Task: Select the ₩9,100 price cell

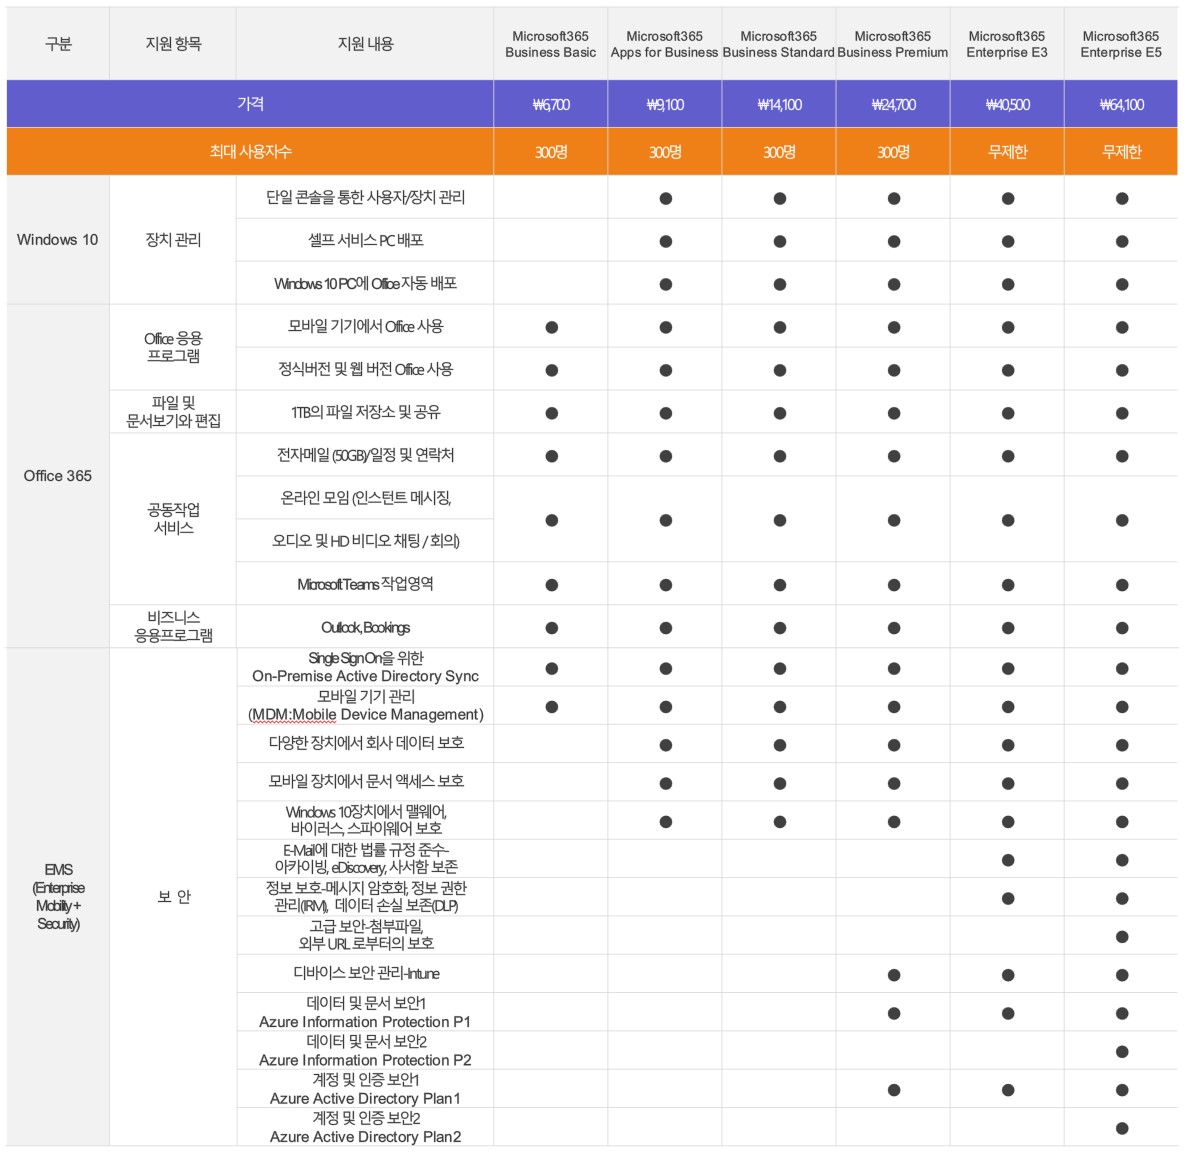Action: click(x=664, y=104)
